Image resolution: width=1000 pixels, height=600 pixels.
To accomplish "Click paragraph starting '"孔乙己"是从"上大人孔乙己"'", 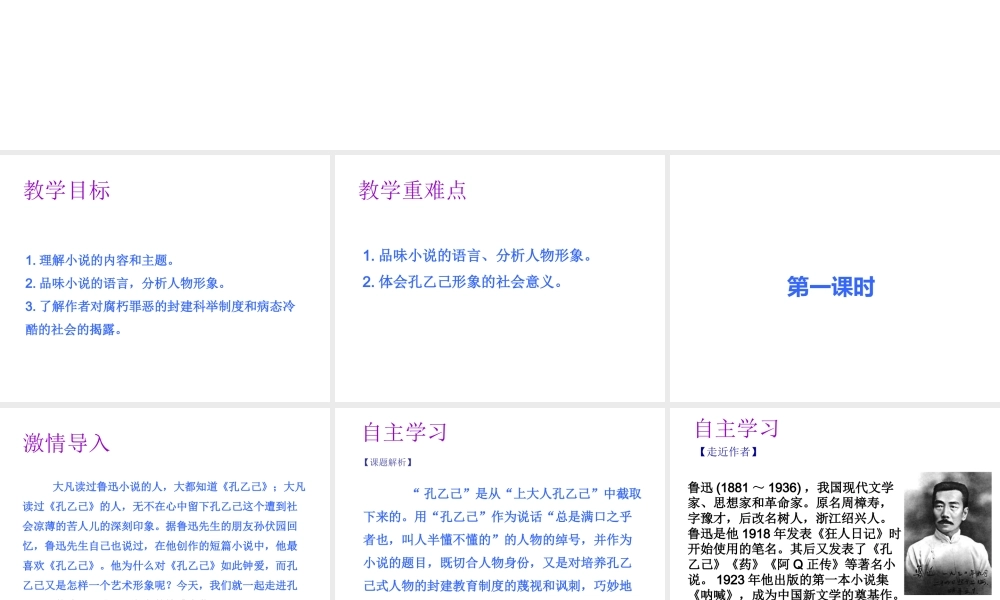I will [x=503, y=539].
